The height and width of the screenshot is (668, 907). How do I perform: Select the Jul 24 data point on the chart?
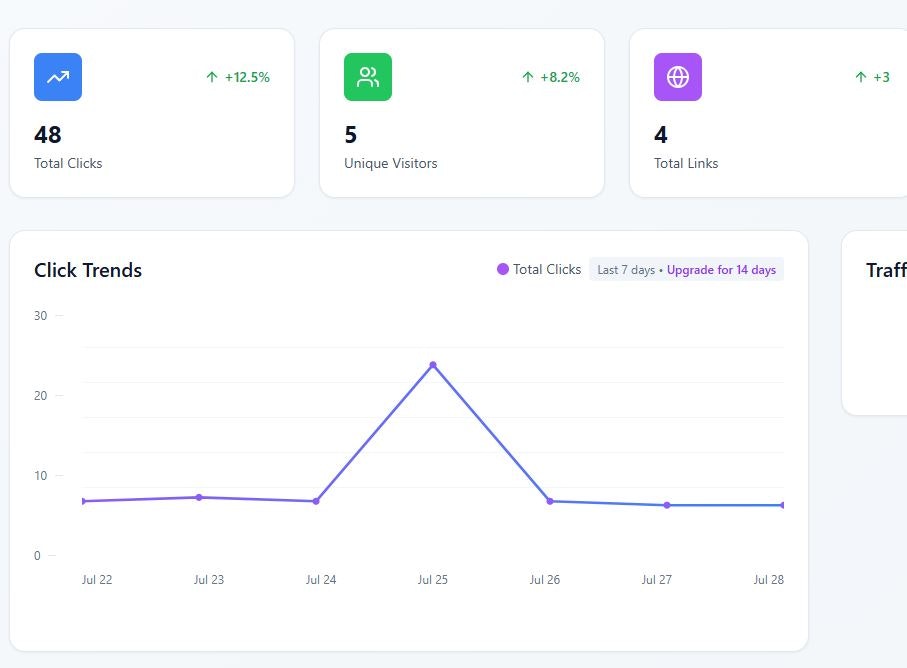316,501
